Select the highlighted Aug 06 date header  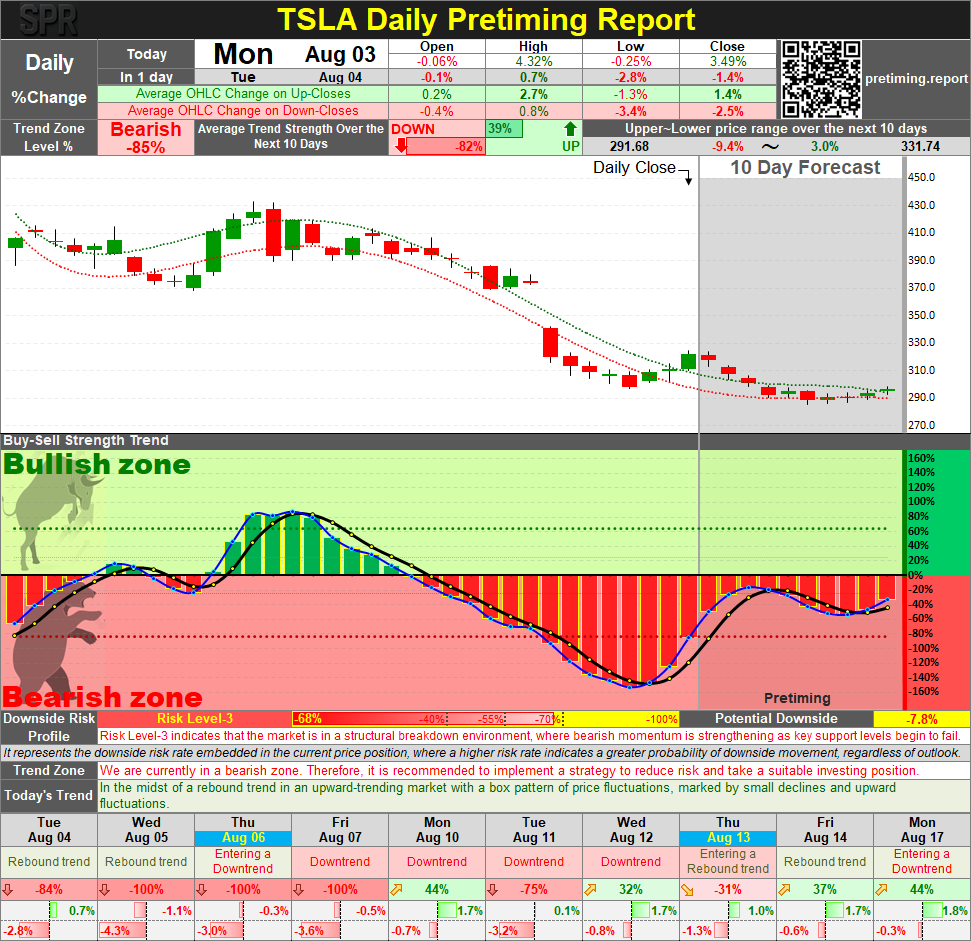[243, 838]
